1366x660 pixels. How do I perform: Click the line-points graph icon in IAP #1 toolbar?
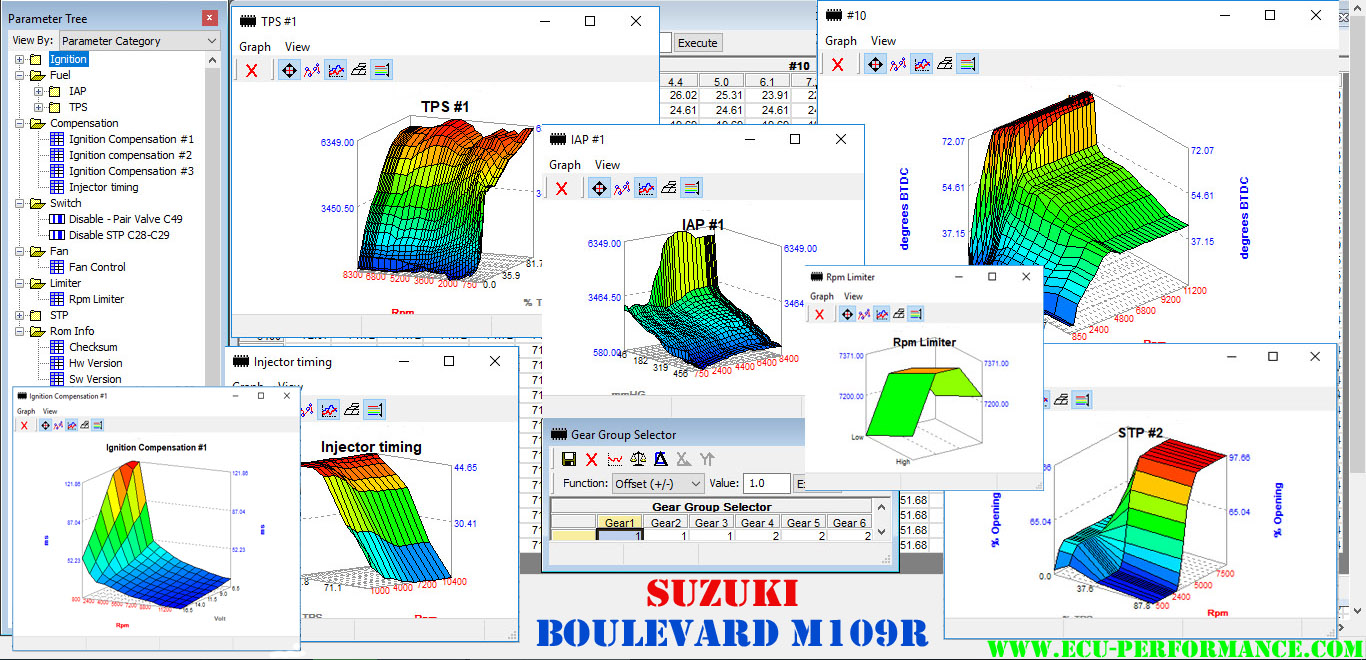pyautogui.click(x=622, y=188)
